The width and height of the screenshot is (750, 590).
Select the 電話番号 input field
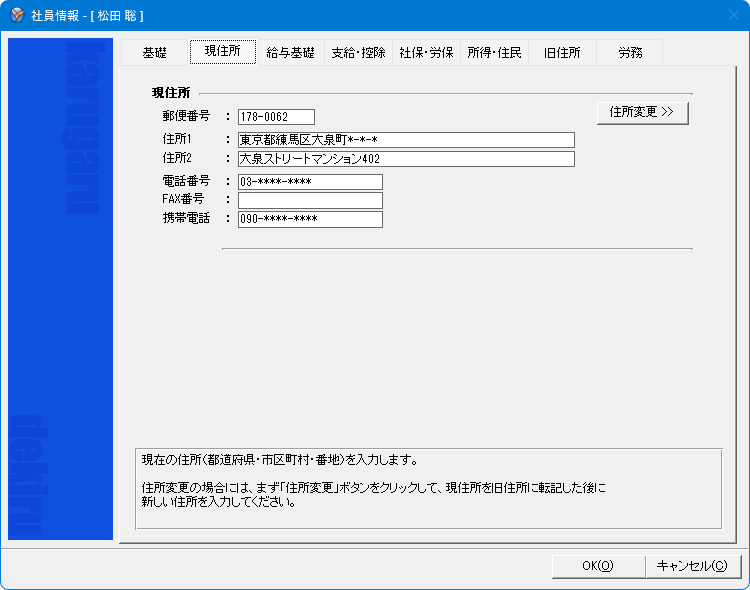pos(310,182)
